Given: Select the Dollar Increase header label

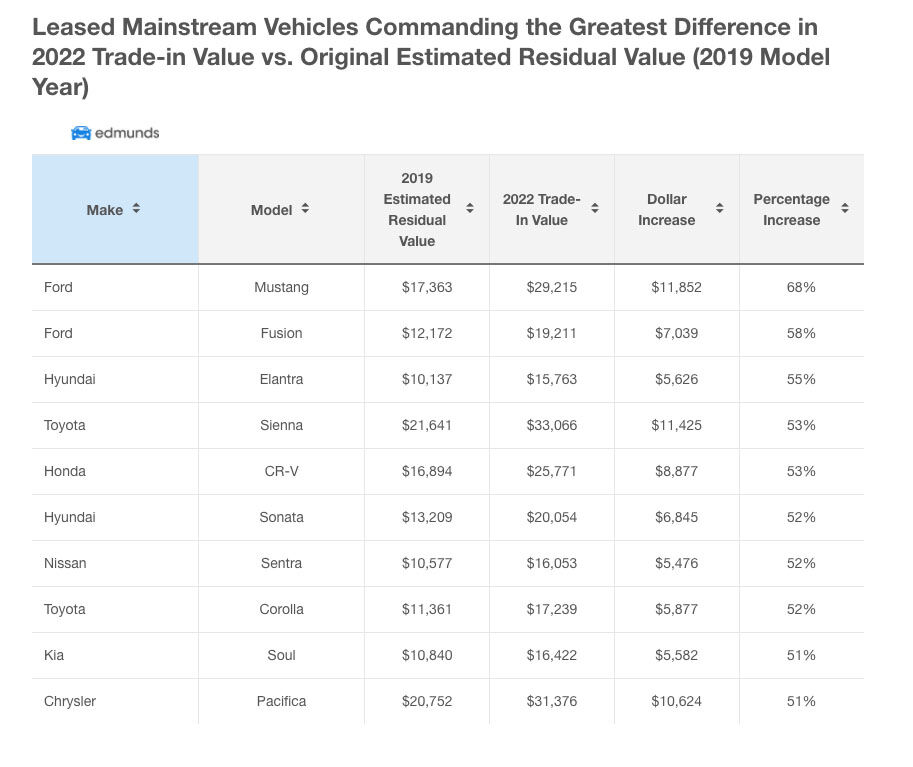Looking at the screenshot, I should click(666, 210).
